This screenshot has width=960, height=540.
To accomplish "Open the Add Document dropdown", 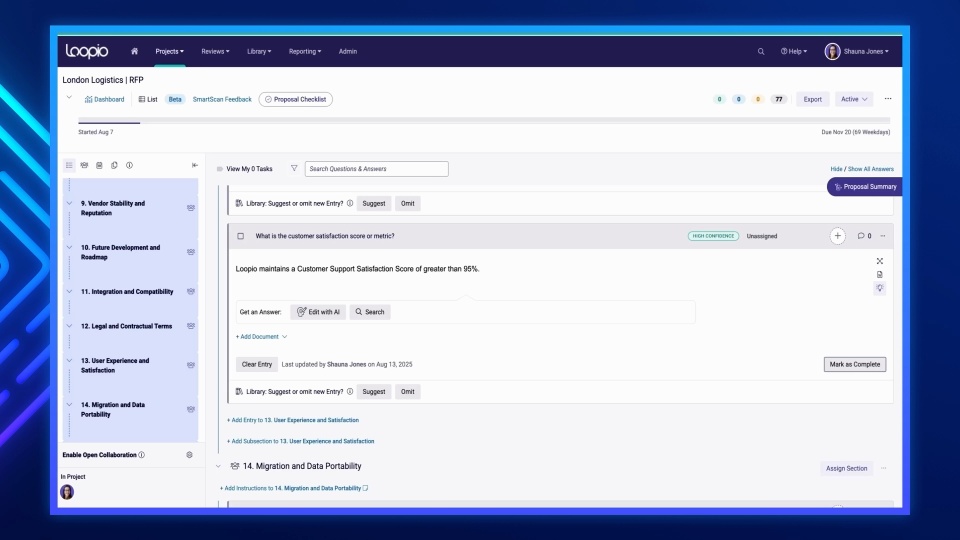I will click(x=261, y=337).
